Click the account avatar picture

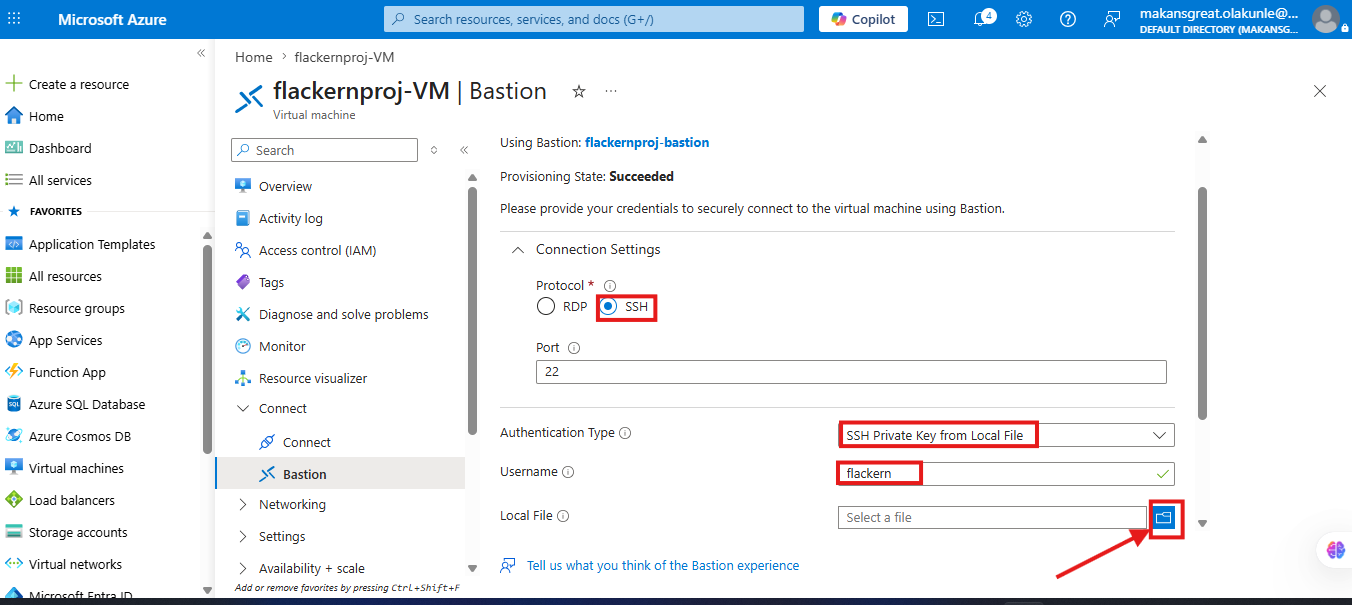click(x=1325, y=19)
